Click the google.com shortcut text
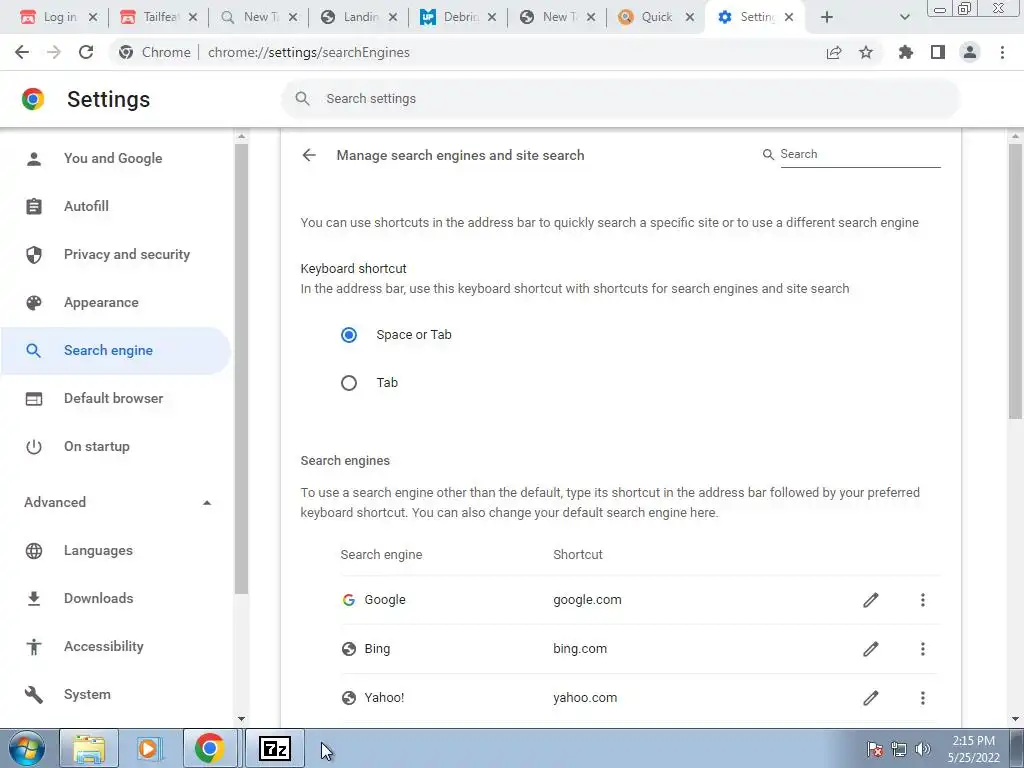1024x768 pixels. click(x=587, y=600)
